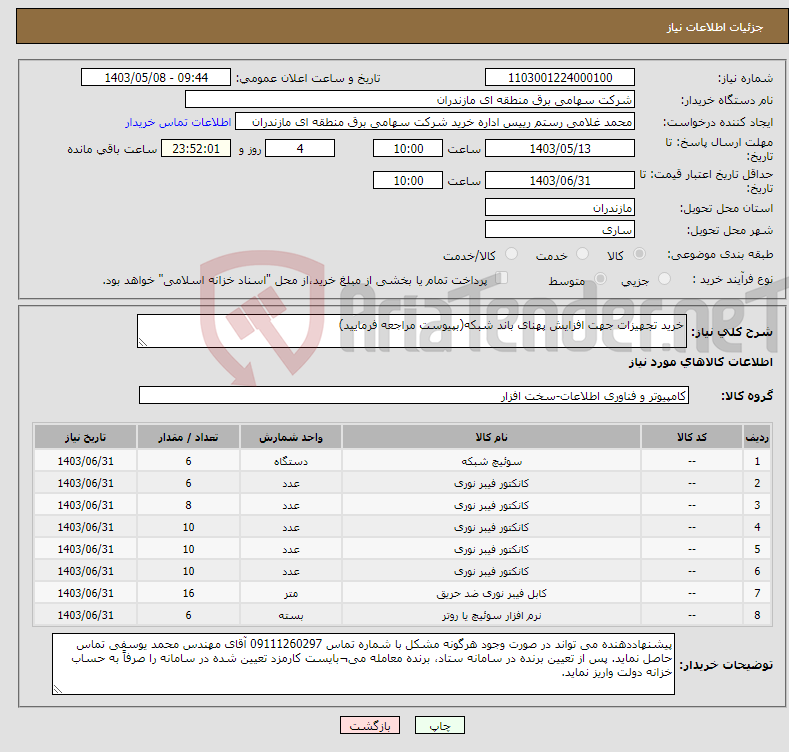Click the announcement date field 1403/05/08 - 09:44
This screenshot has height=752, width=789.
tap(155, 78)
